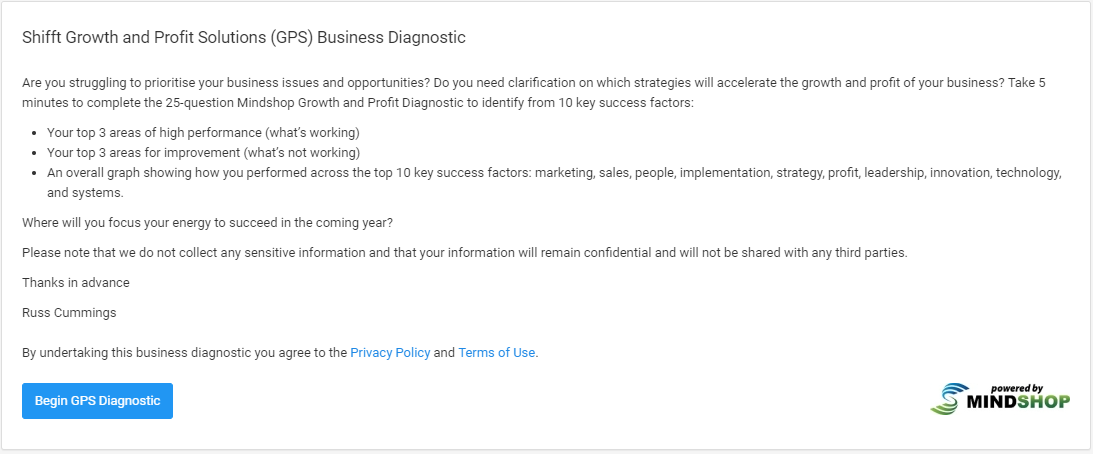Select the Shifft GPS Business Diagnostic heading
The width and height of the screenshot is (1093, 454).
(x=244, y=38)
